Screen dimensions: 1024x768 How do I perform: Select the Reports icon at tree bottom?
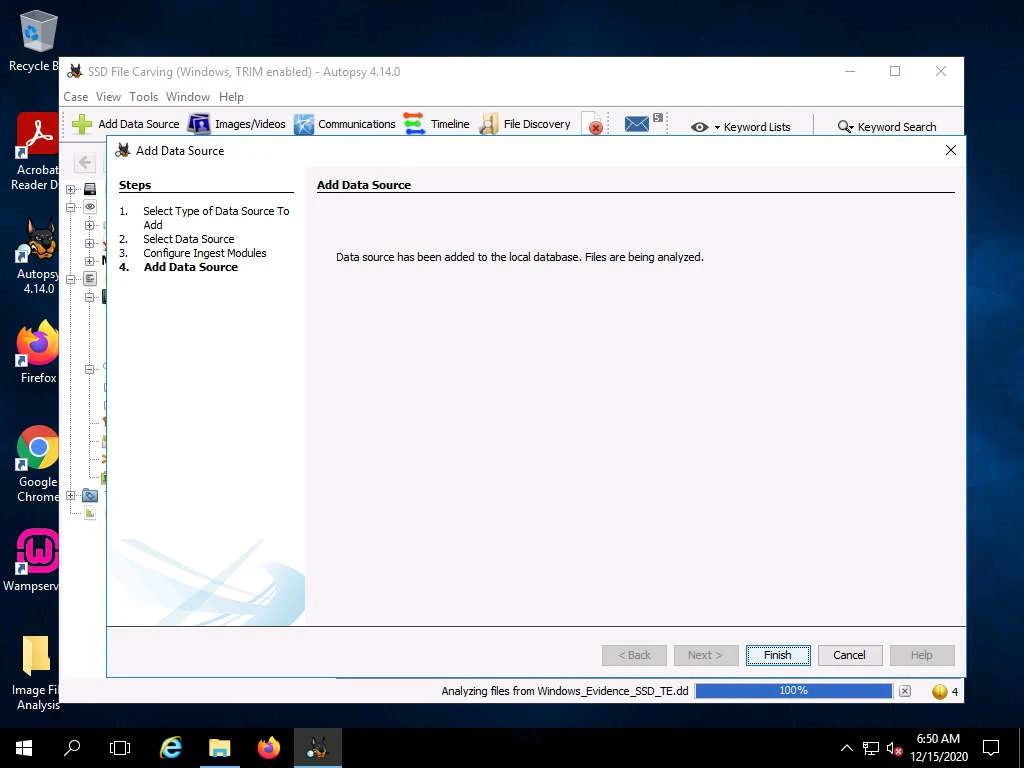pos(90,513)
